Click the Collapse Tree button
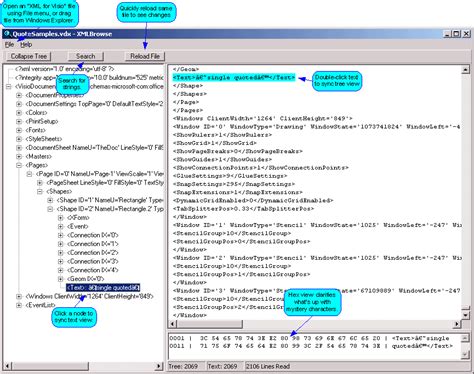Viewport: 474px width, 374px height. tap(29, 56)
